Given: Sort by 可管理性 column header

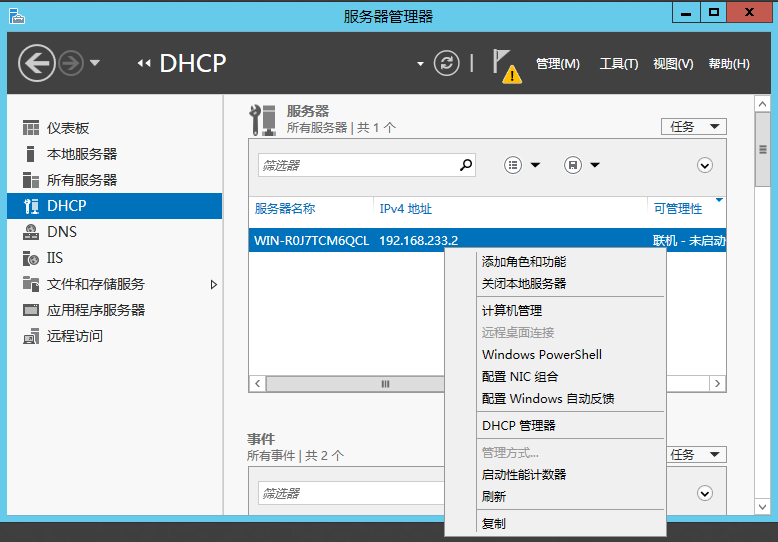Looking at the screenshot, I should (678, 208).
